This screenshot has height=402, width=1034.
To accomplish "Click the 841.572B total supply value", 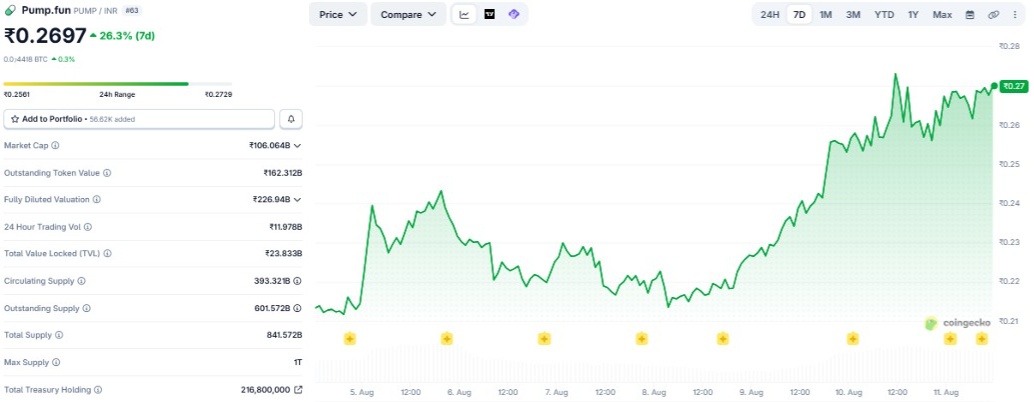I will 284,335.
